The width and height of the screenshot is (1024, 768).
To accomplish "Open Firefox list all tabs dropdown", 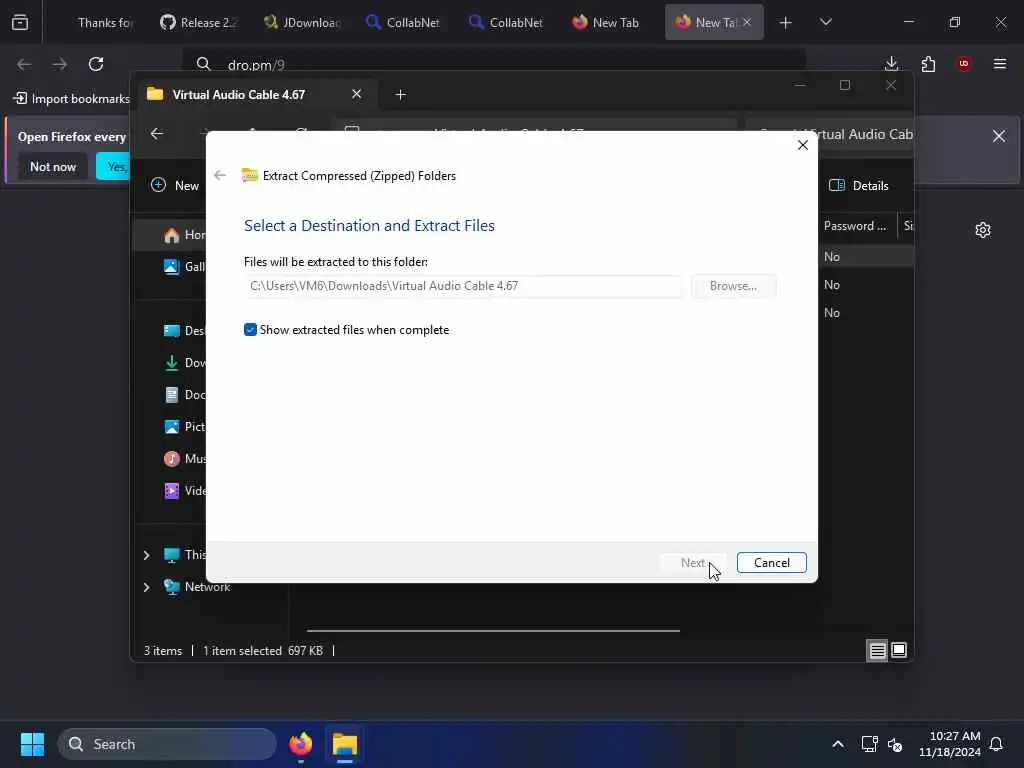I will point(825,22).
